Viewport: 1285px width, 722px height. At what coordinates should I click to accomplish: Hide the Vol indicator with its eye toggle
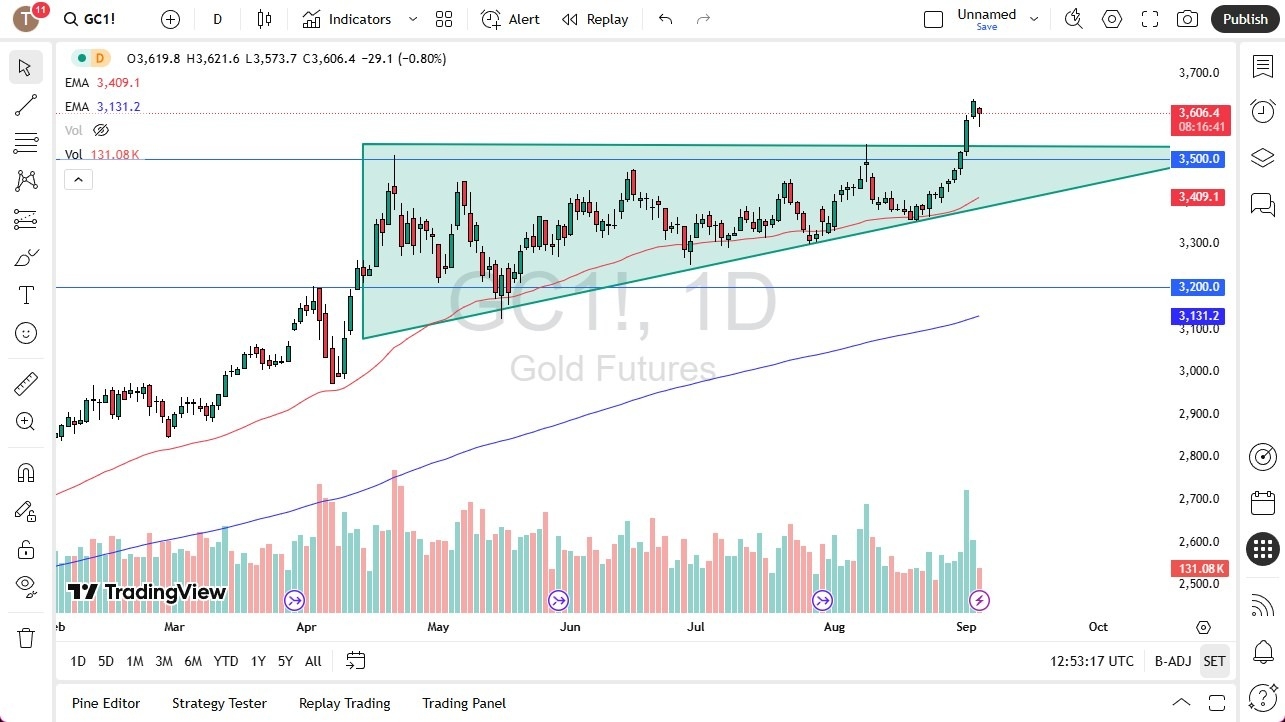pos(100,130)
